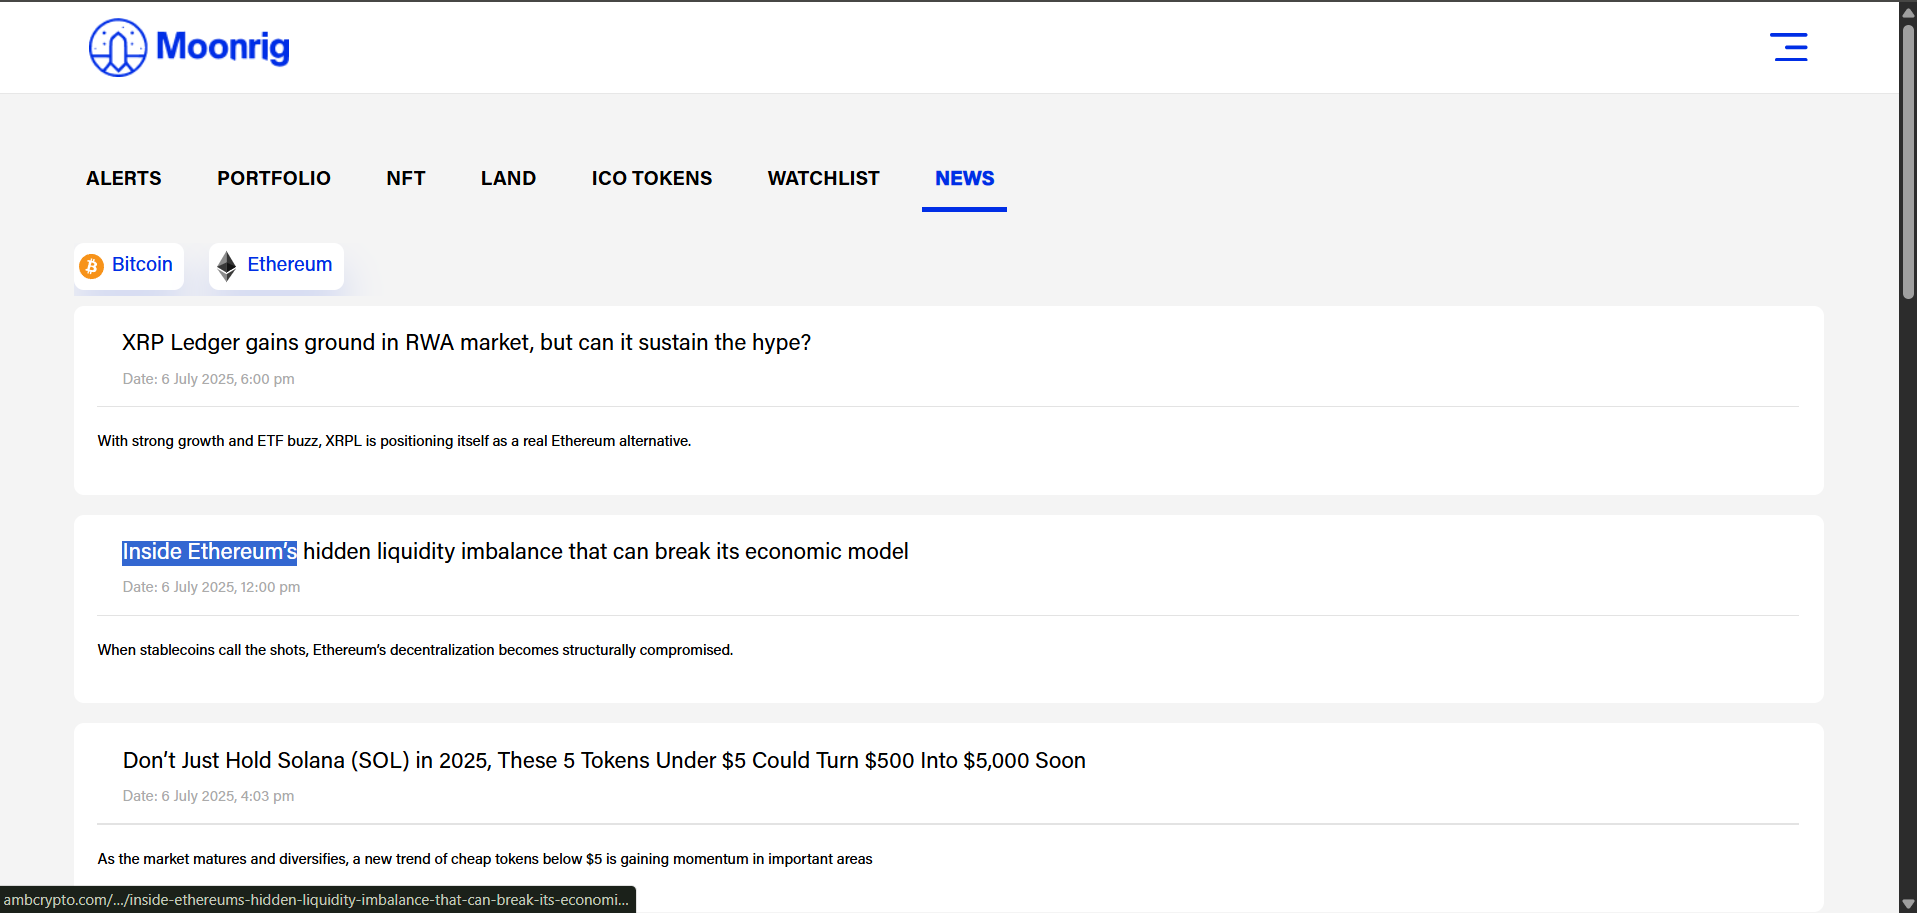This screenshot has height=913, width=1917.
Task: Open the ICO TOKENS tab
Action: pyautogui.click(x=652, y=178)
